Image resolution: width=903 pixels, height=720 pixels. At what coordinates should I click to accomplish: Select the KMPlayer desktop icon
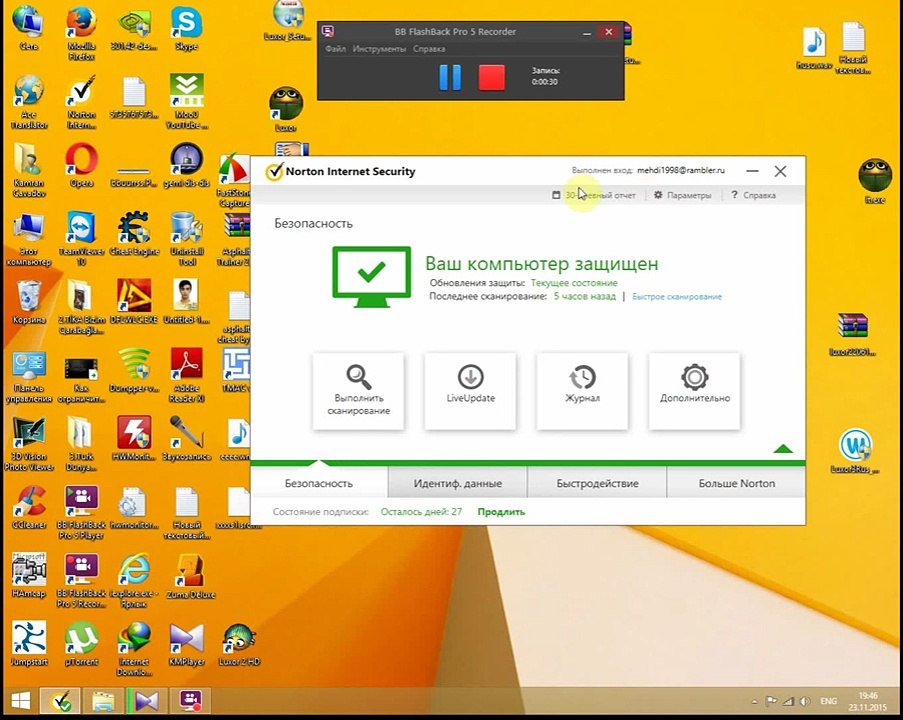point(187,645)
